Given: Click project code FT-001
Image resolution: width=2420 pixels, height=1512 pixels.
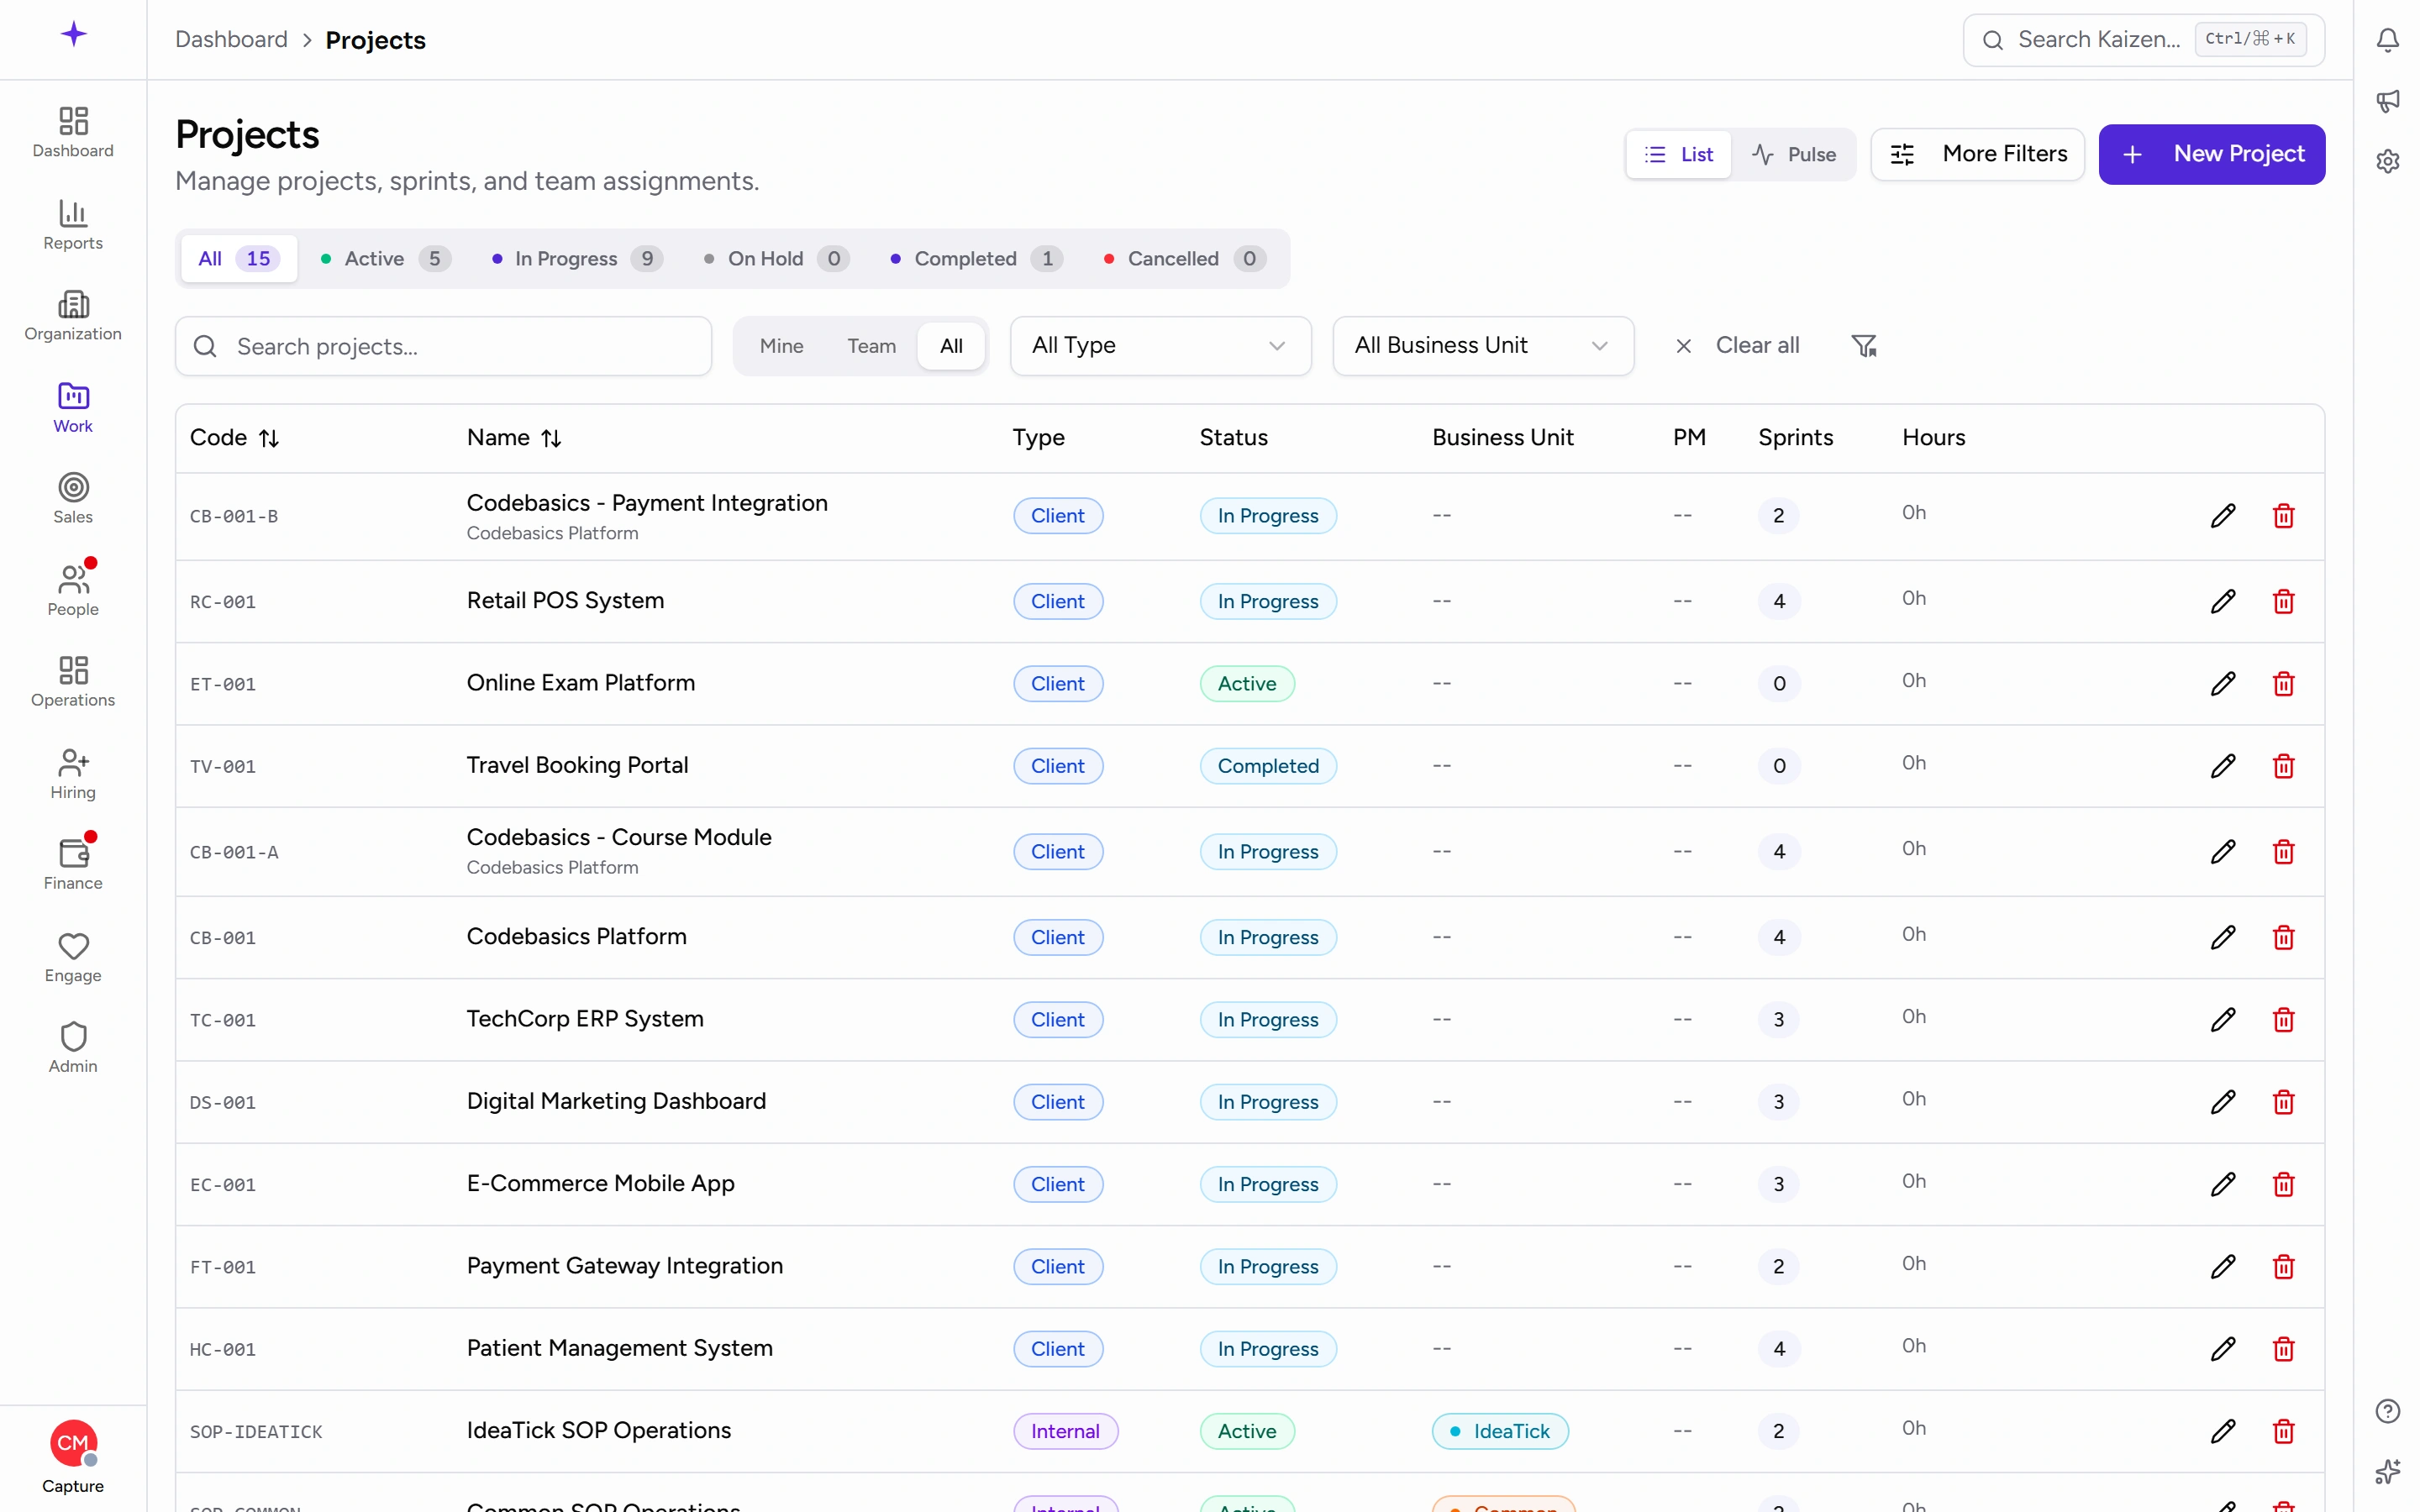Looking at the screenshot, I should (223, 1267).
